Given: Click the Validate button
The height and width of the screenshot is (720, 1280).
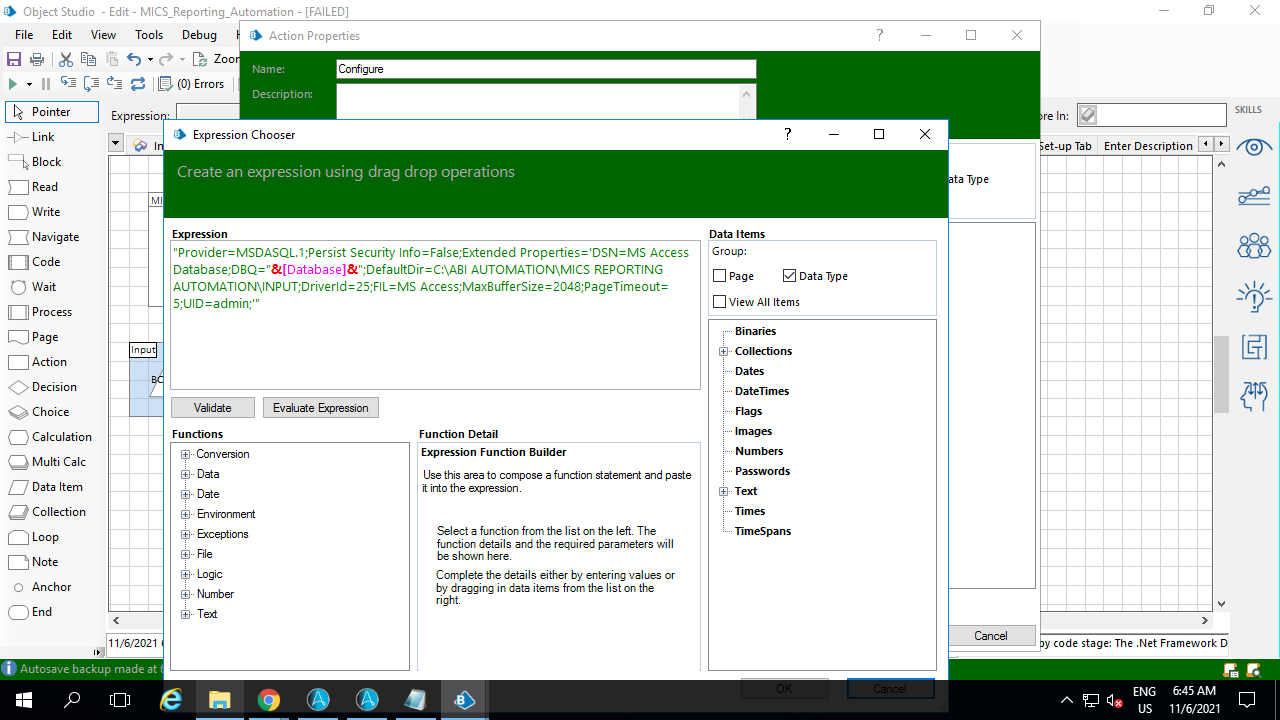Looking at the screenshot, I should [x=212, y=408].
